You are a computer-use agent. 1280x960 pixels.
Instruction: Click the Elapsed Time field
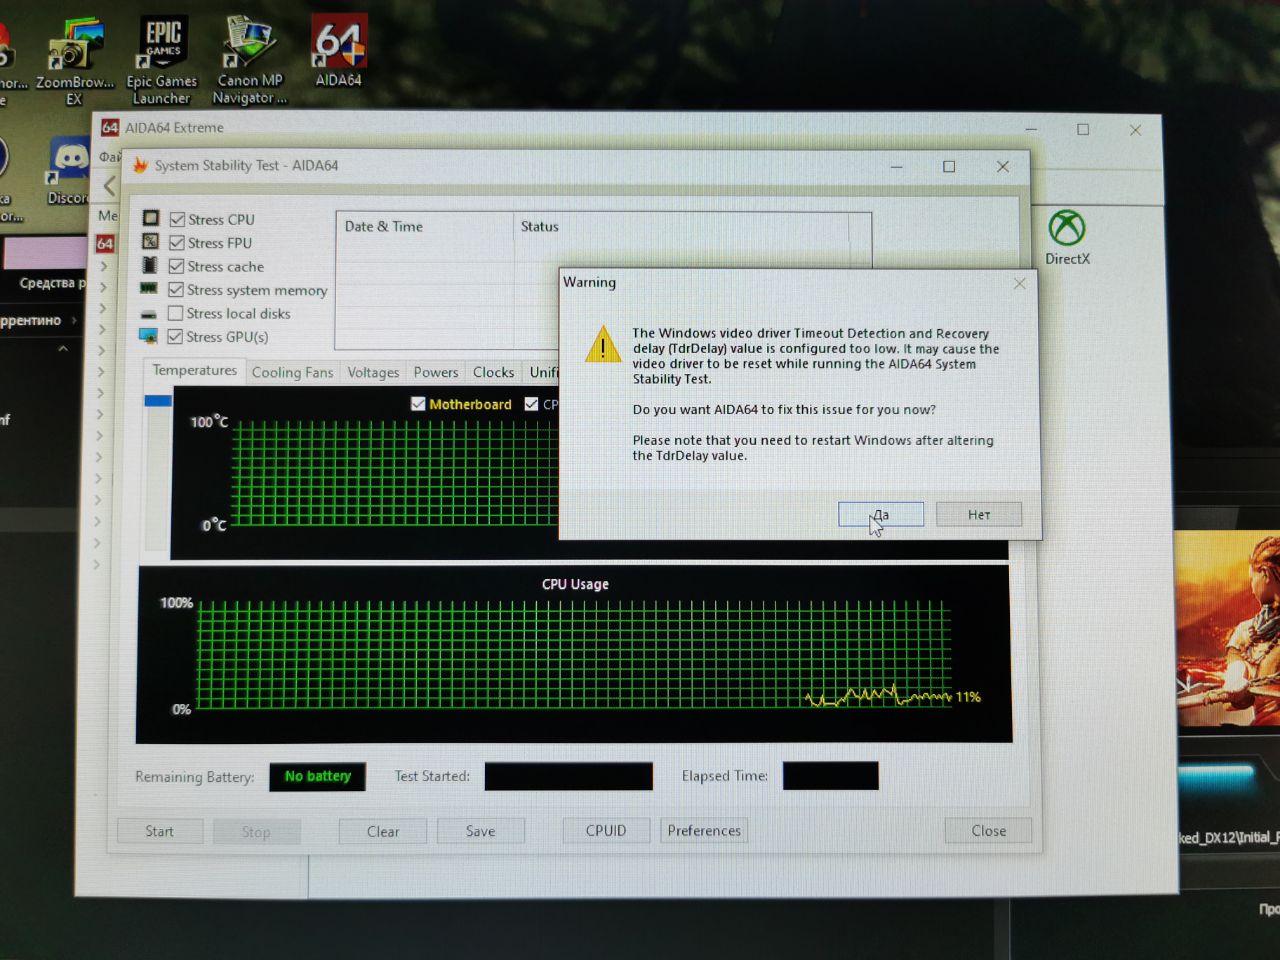[x=830, y=776]
